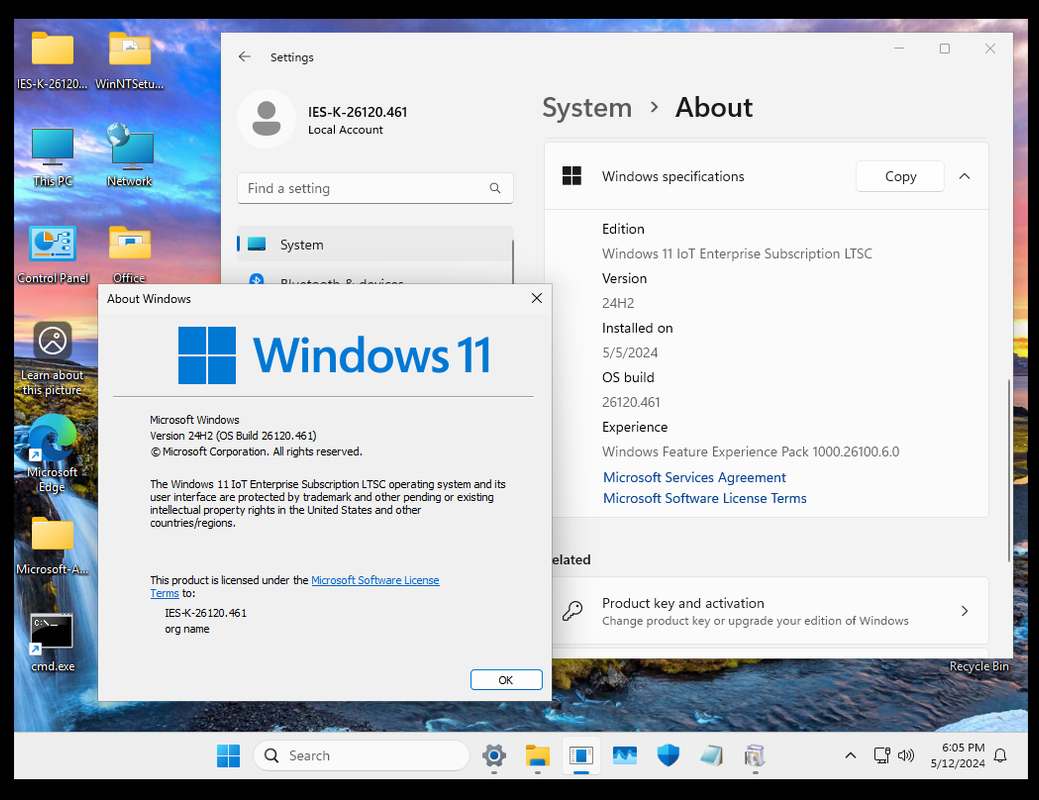This screenshot has height=800, width=1039.
Task: Click the taskbar Search box
Action: pyautogui.click(x=362, y=756)
